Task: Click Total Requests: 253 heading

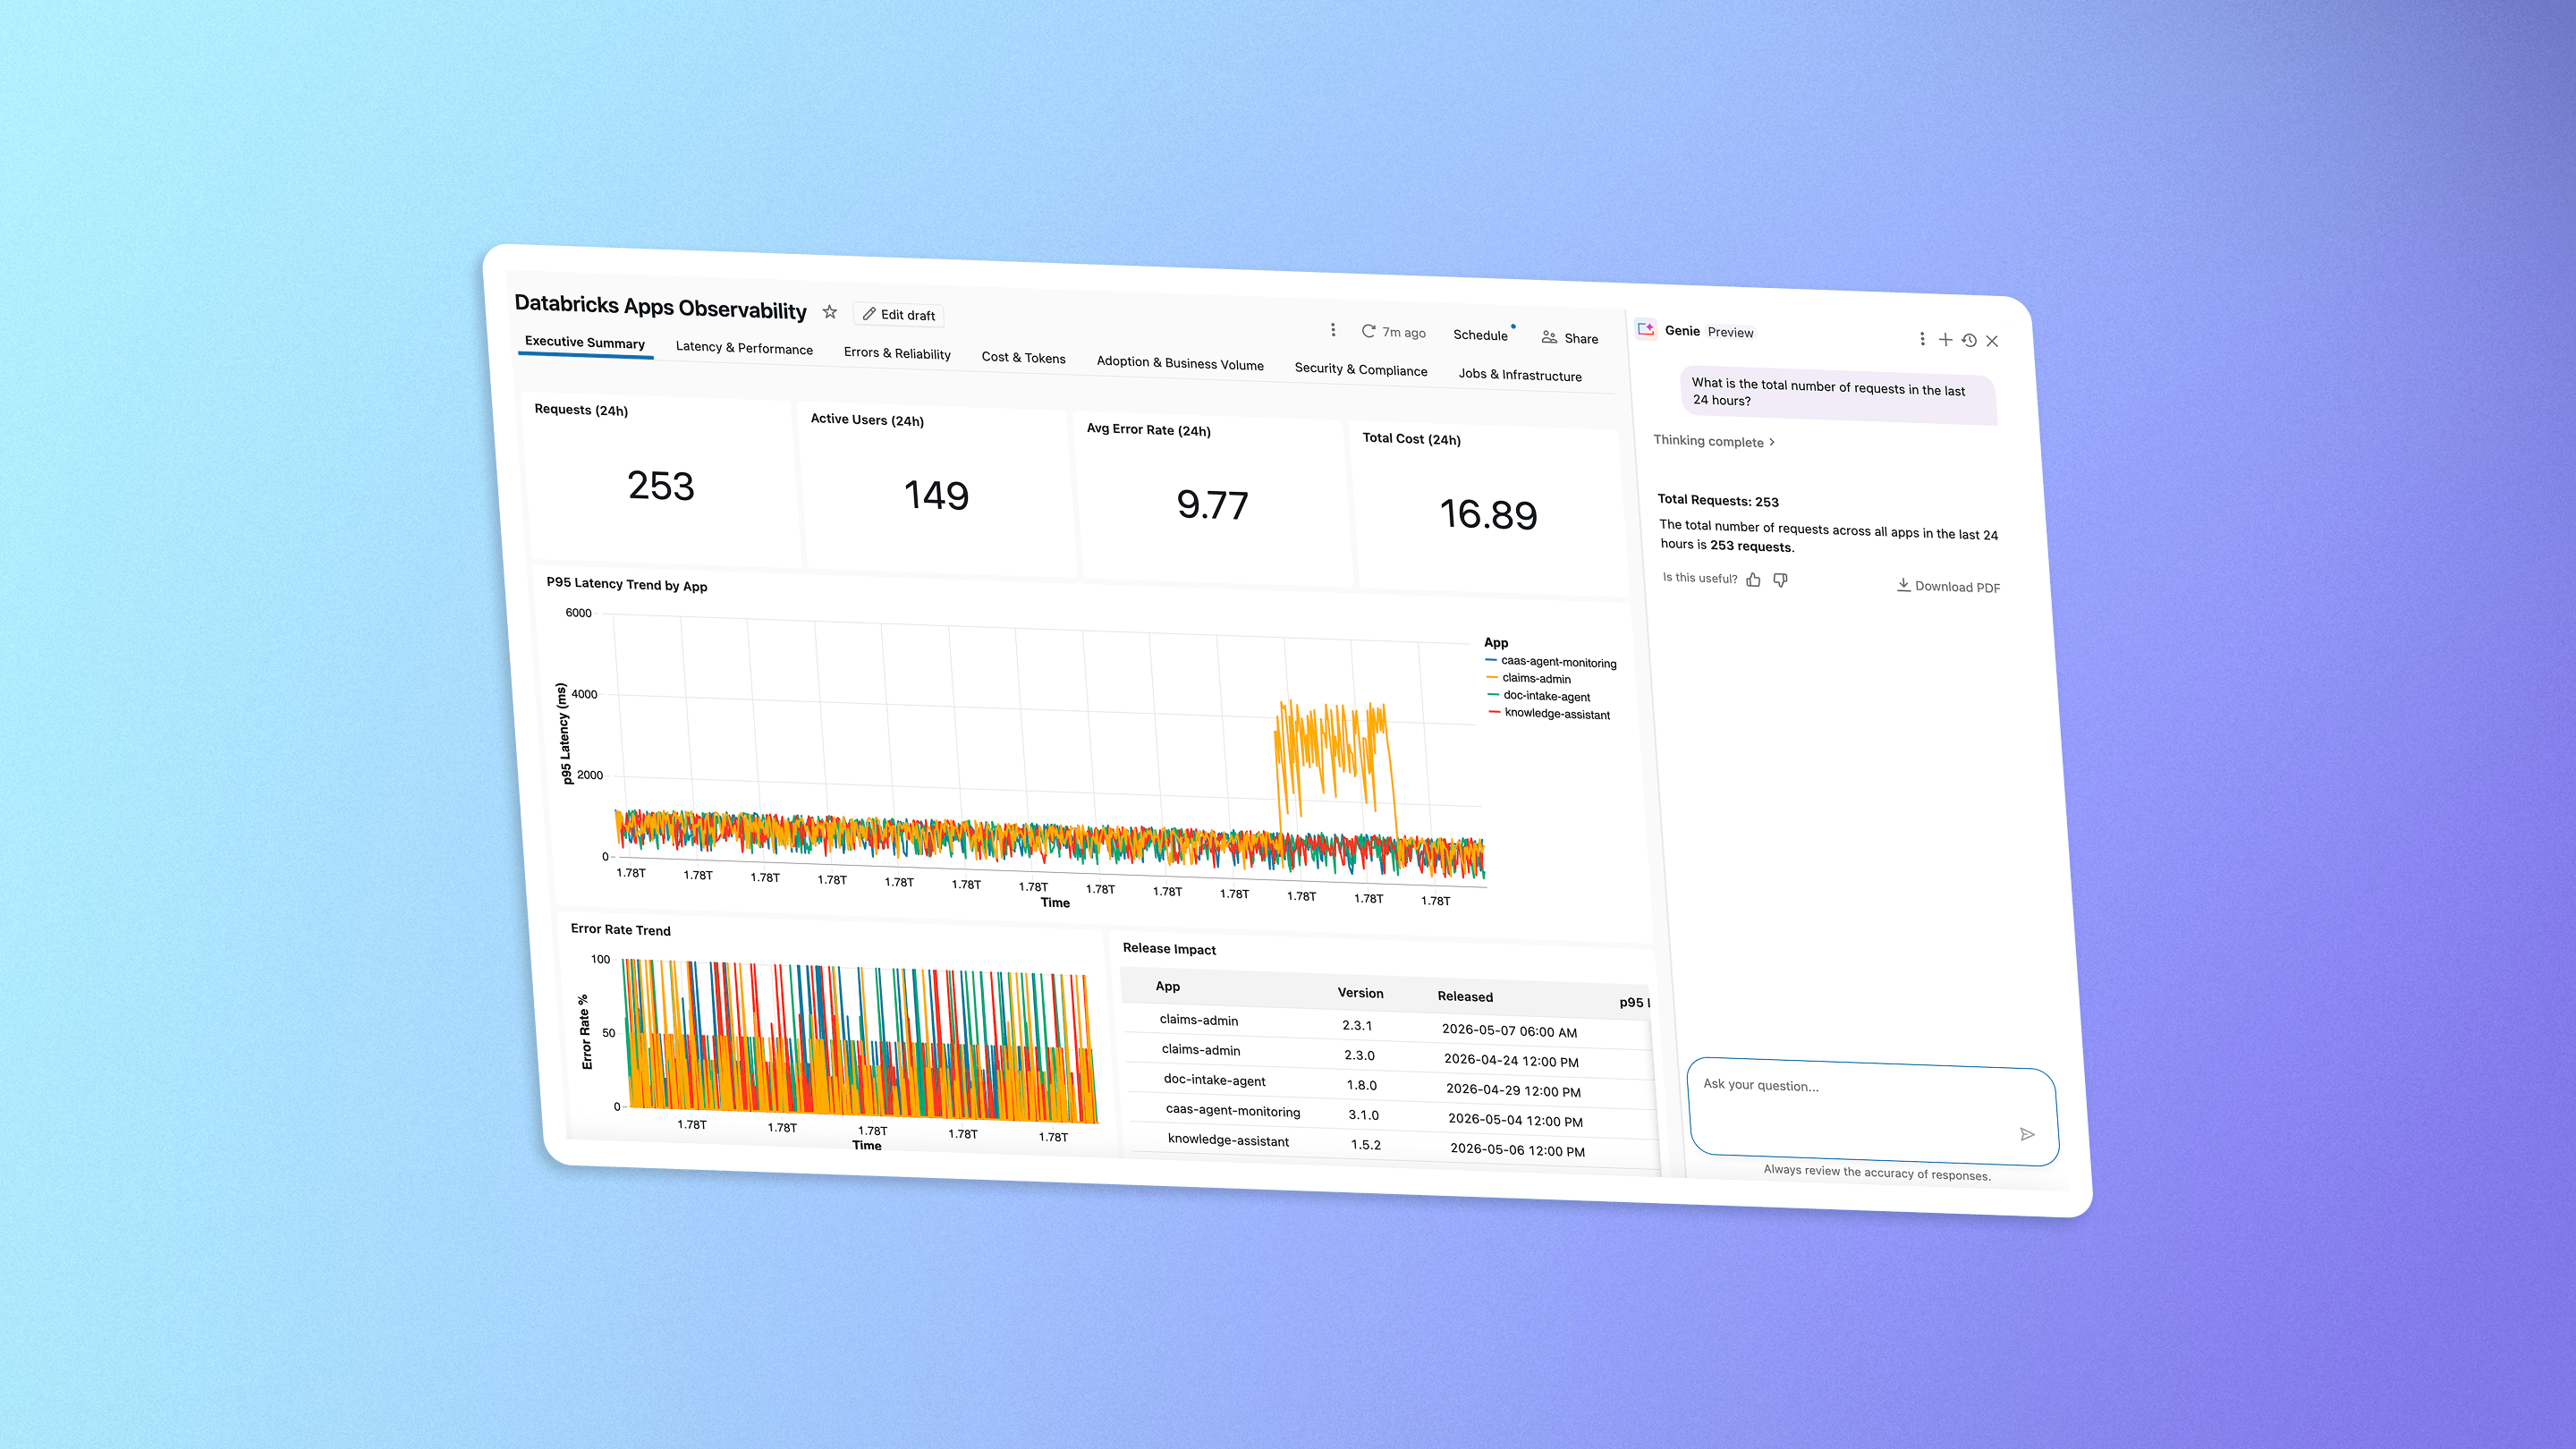Action: click(x=1718, y=500)
